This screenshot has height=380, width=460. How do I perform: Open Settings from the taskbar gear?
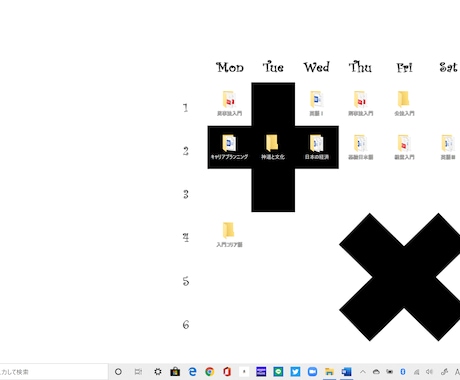pos(158,372)
